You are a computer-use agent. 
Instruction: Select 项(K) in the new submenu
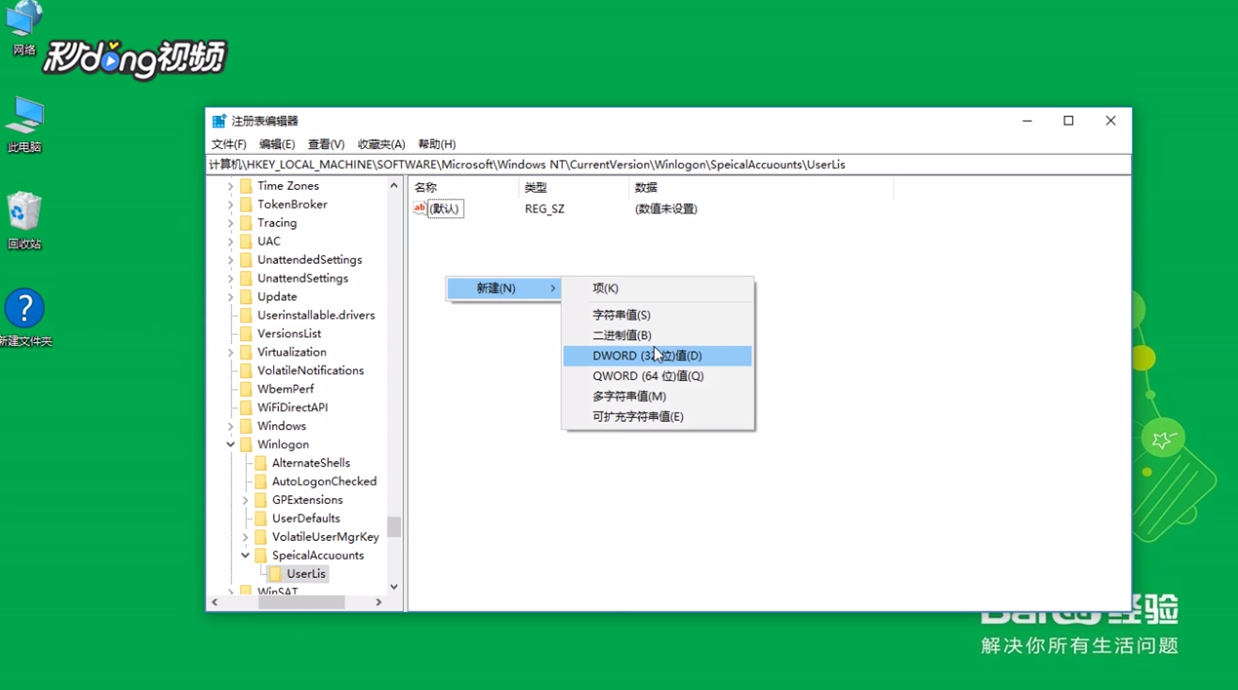coord(657,288)
